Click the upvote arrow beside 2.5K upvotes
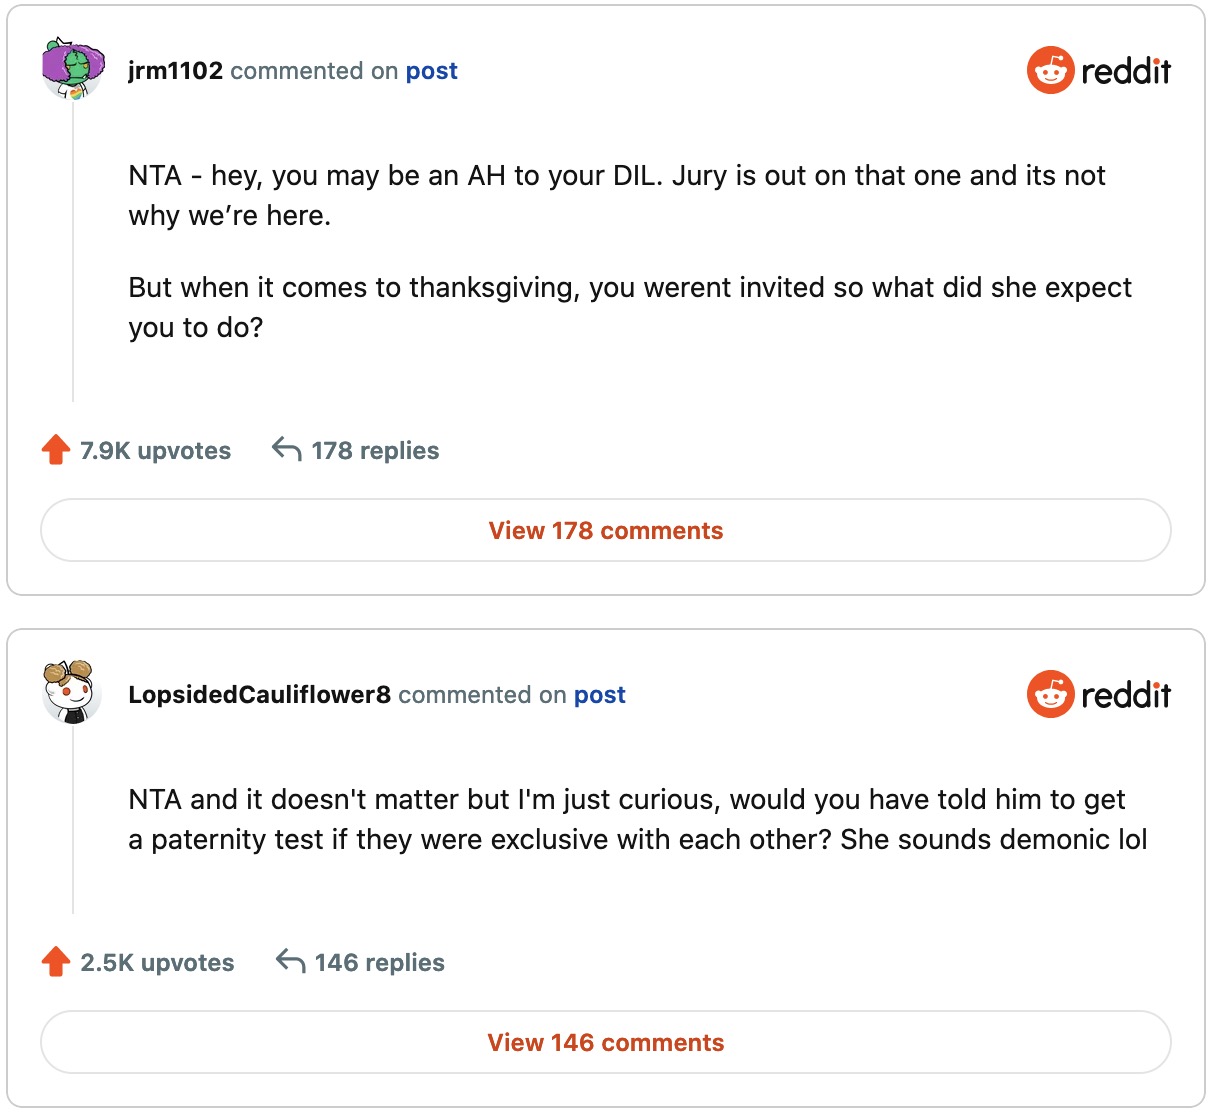The image size is (1218, 1120). 56,962
